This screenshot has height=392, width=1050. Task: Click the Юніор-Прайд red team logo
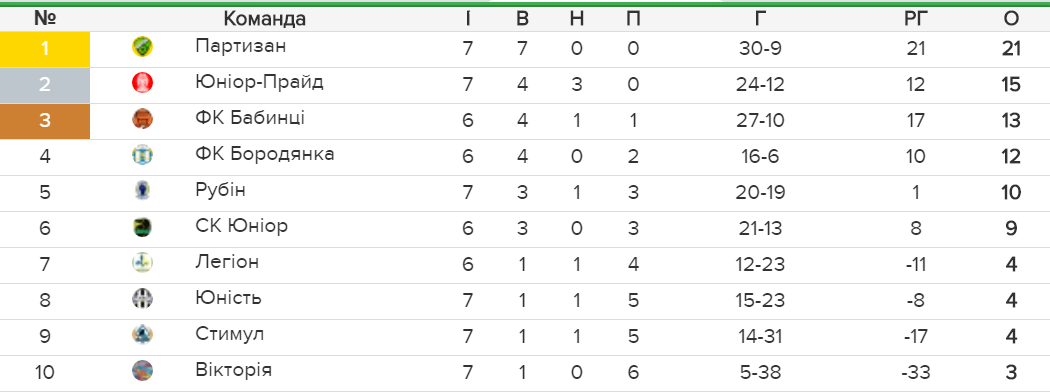(143, 83)
